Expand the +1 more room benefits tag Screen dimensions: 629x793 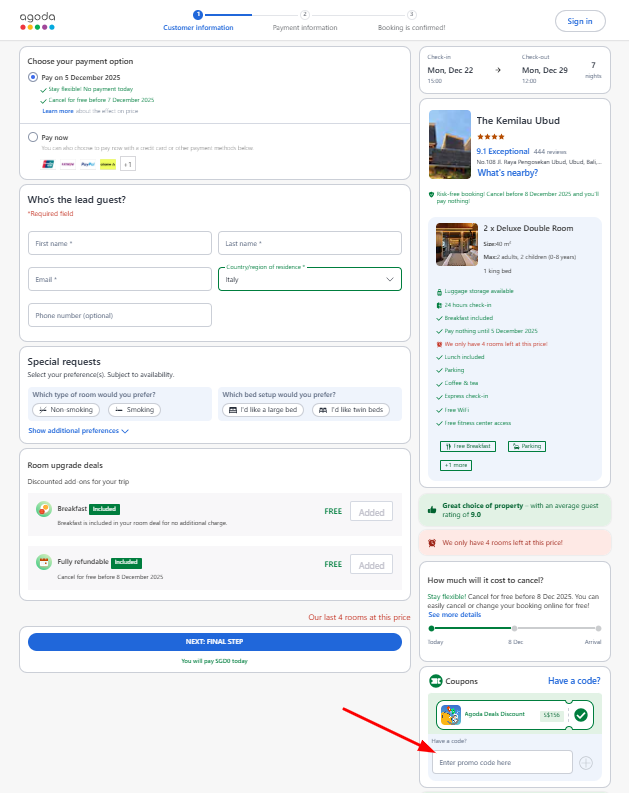pyautogui.click(x=456, y=465)
